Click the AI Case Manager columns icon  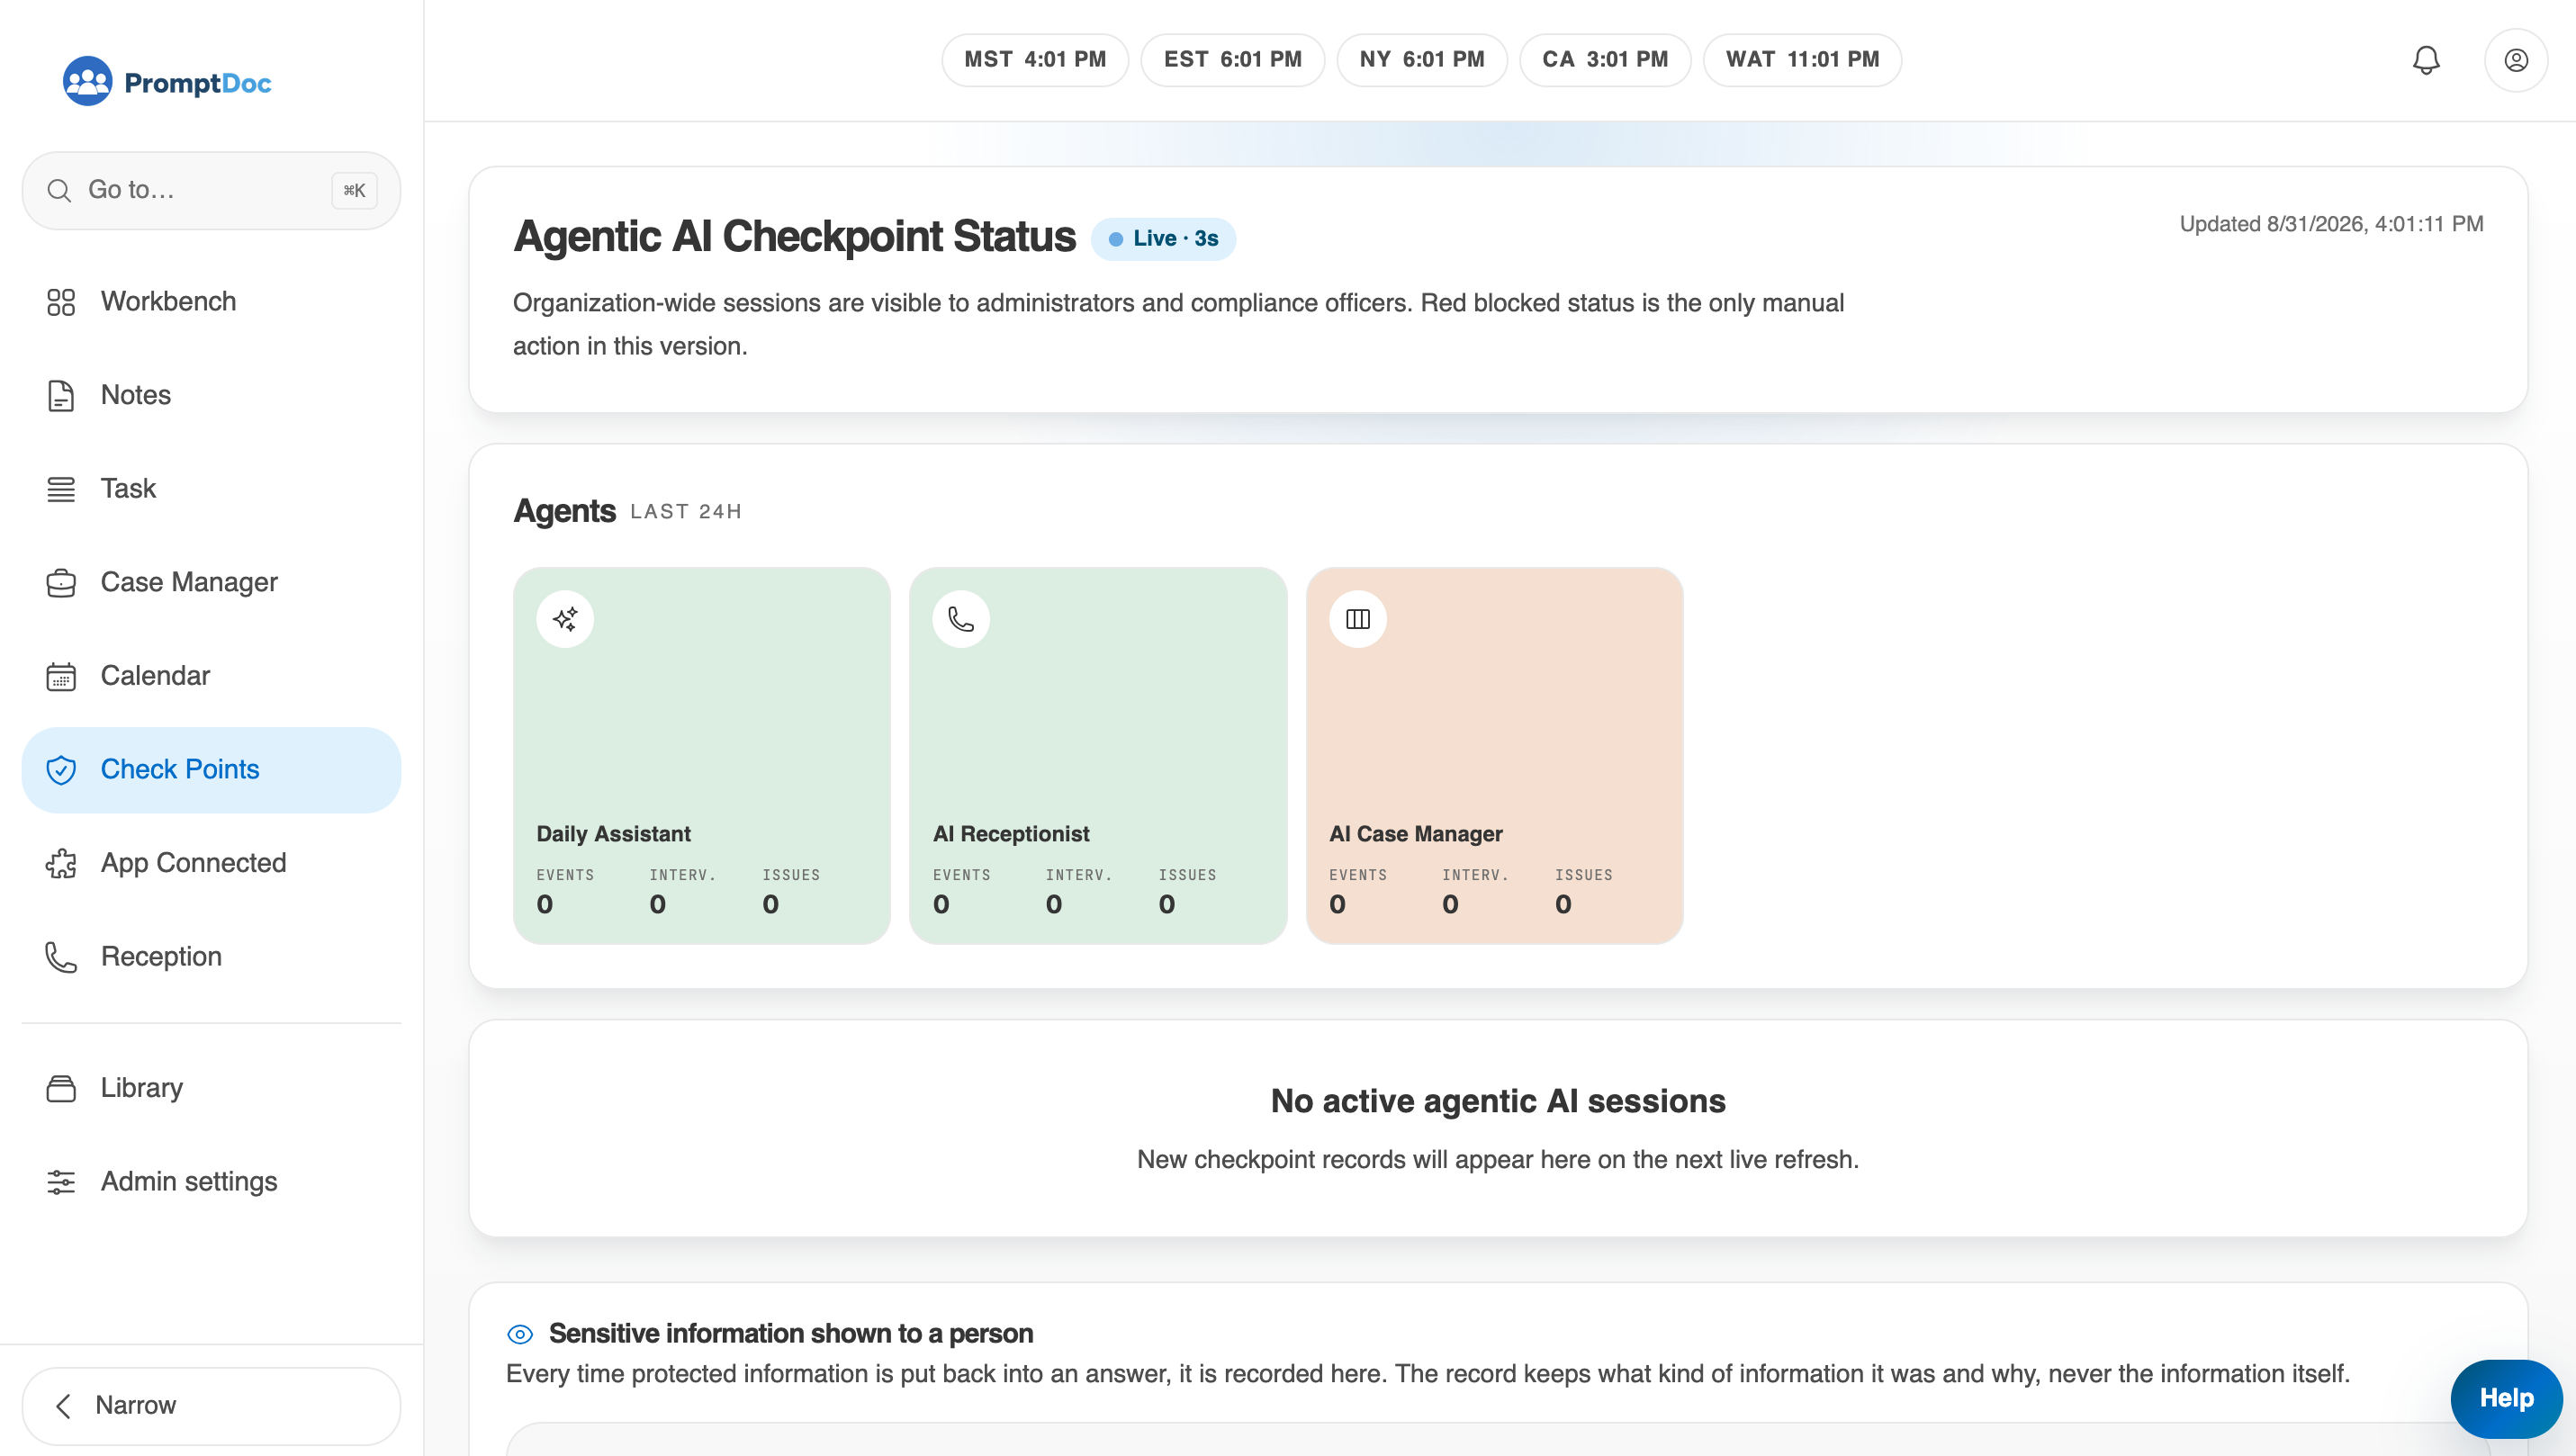(x=1357, y=619)
